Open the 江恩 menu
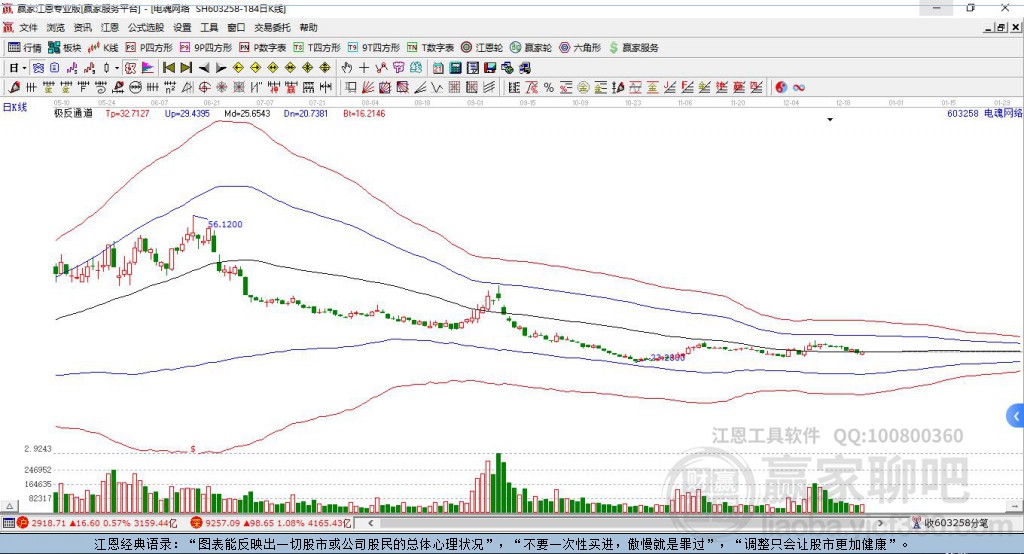 [x=110, y=27]
